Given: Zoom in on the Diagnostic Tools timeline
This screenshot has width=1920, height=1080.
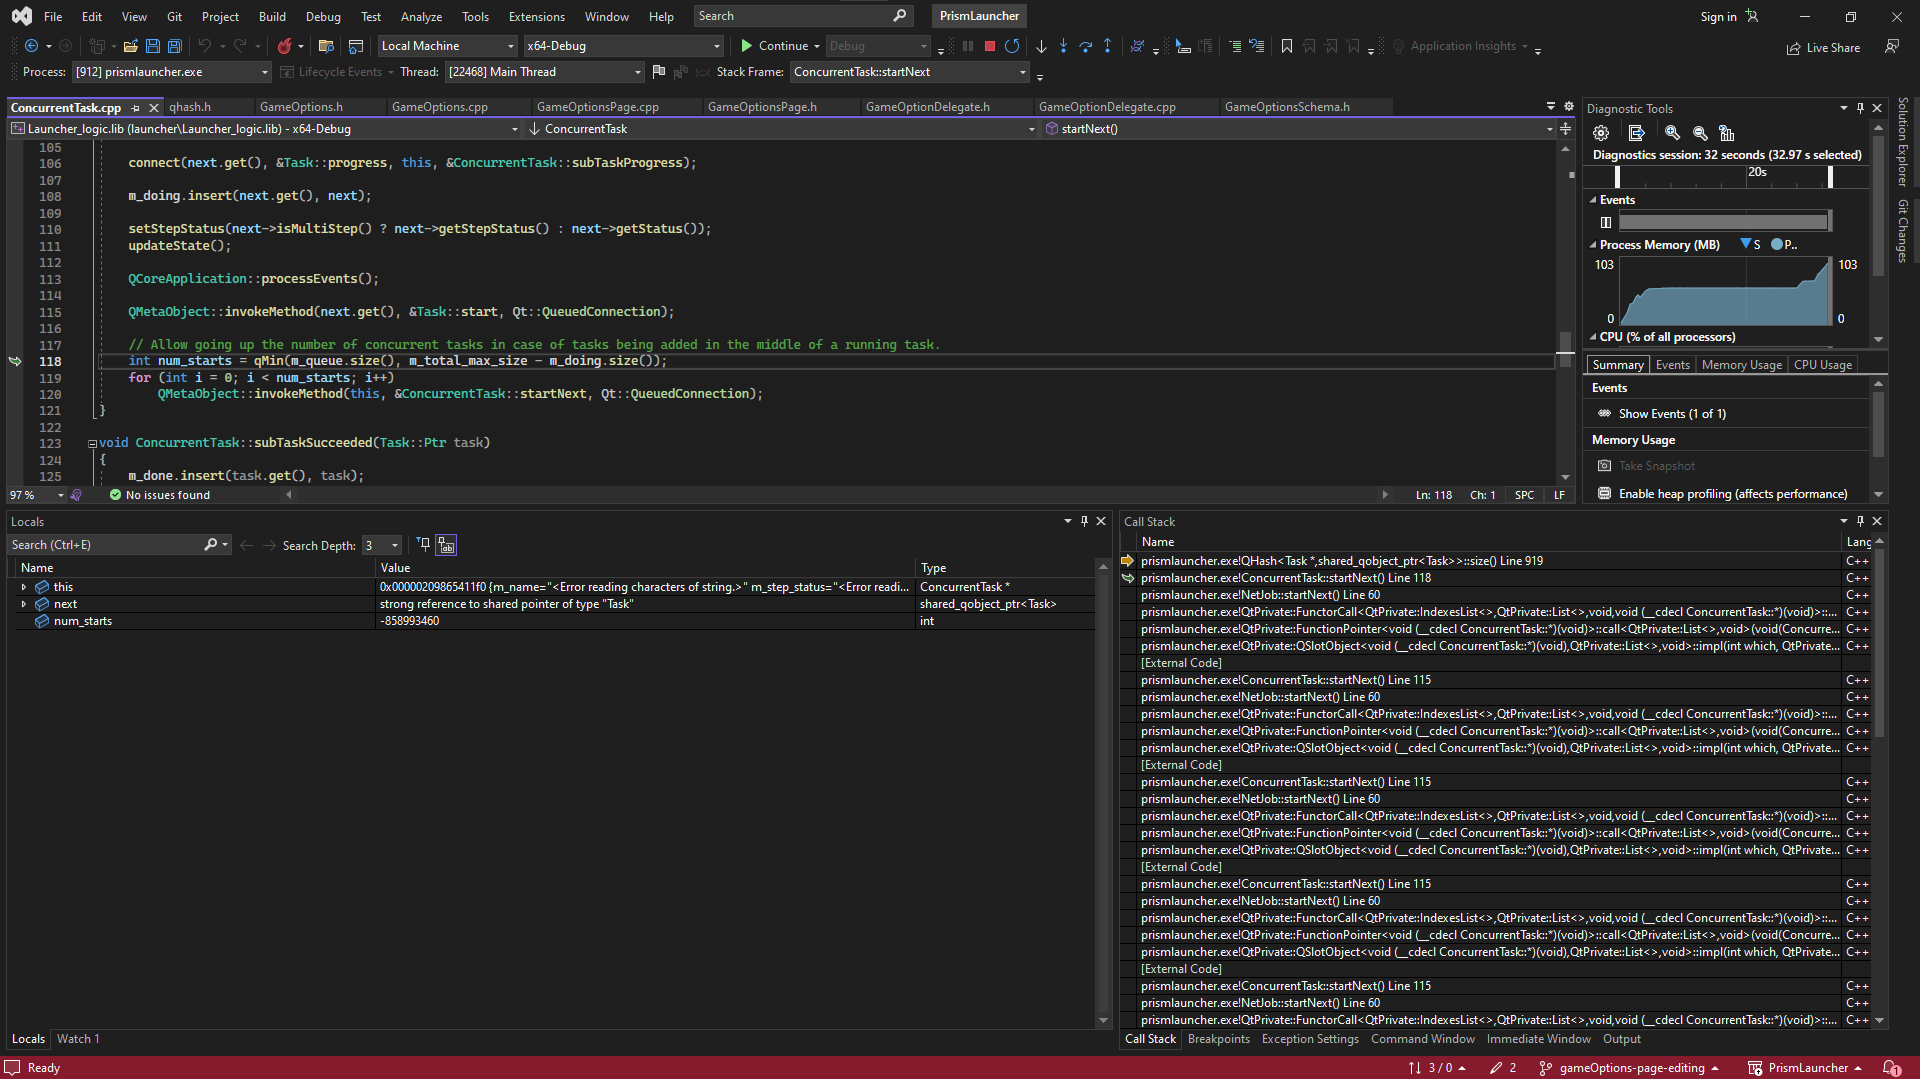Looking at the screenshot, I should tap(1671, 134).
